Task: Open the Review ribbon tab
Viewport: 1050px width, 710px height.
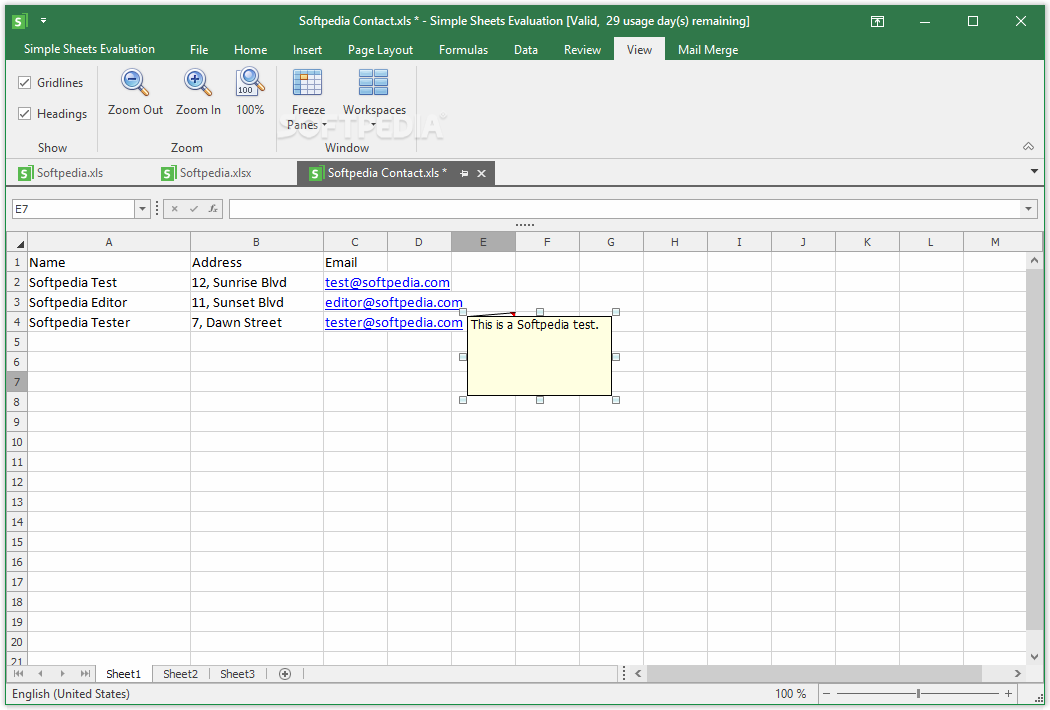Action: coord(582,50)
